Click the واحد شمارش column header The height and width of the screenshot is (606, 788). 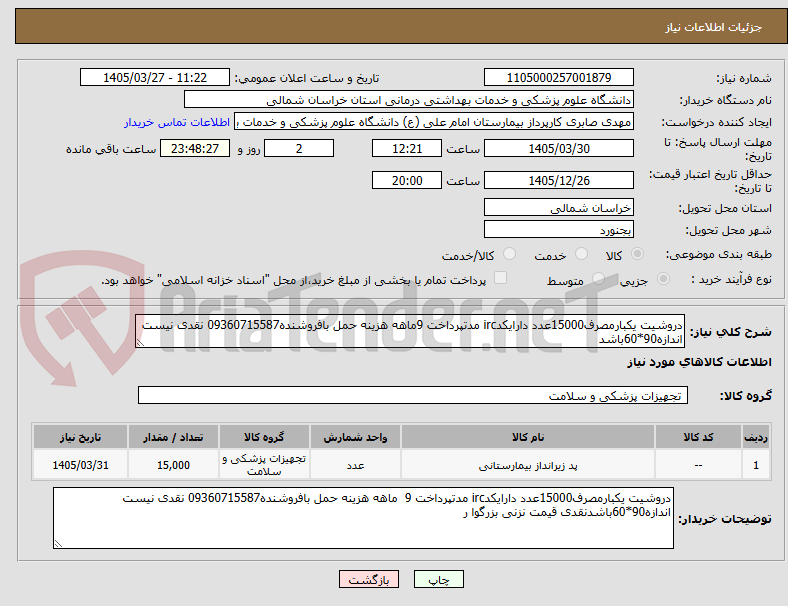[355, 437]
